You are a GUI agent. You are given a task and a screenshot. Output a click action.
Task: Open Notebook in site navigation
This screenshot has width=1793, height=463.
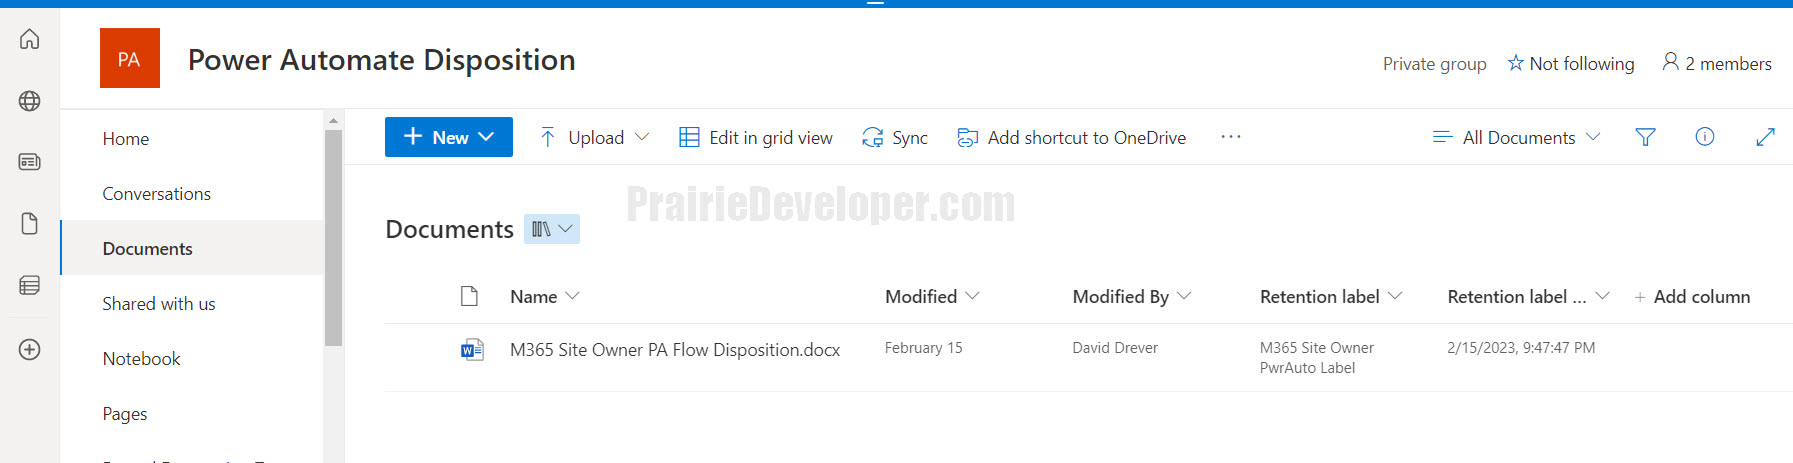click(x=142, y=359)
